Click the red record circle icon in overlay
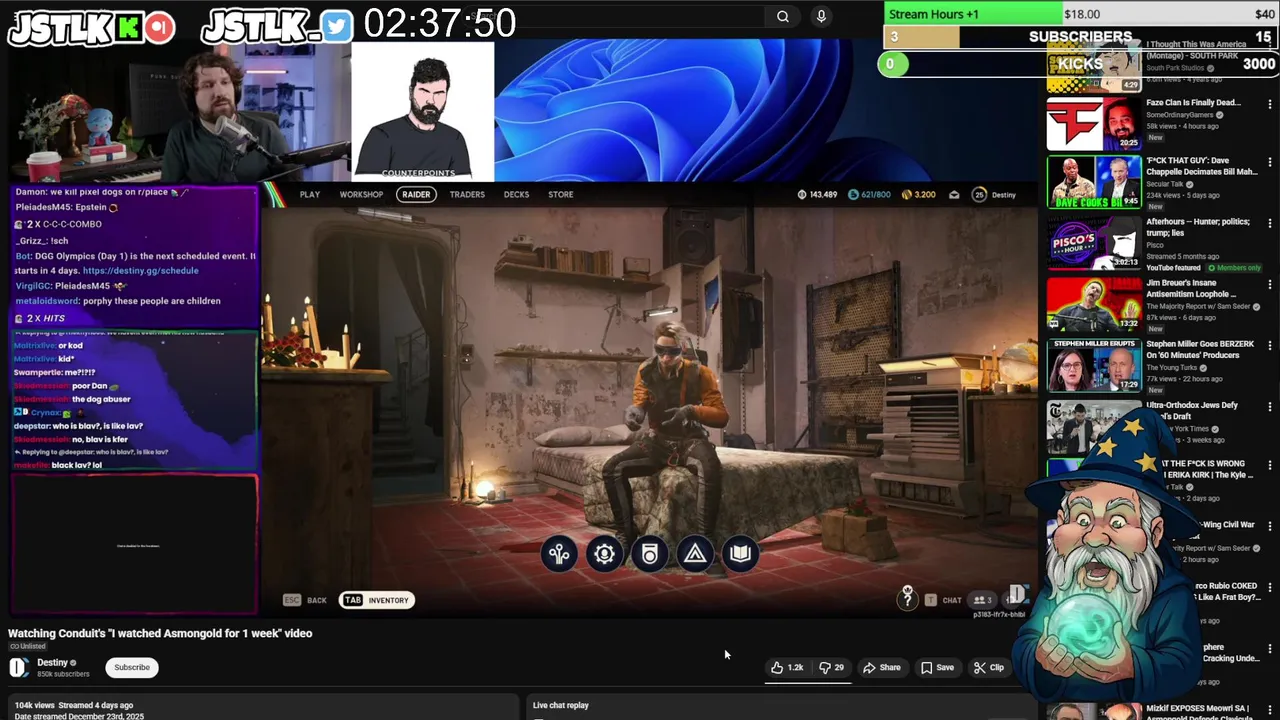 click(159, 28)
